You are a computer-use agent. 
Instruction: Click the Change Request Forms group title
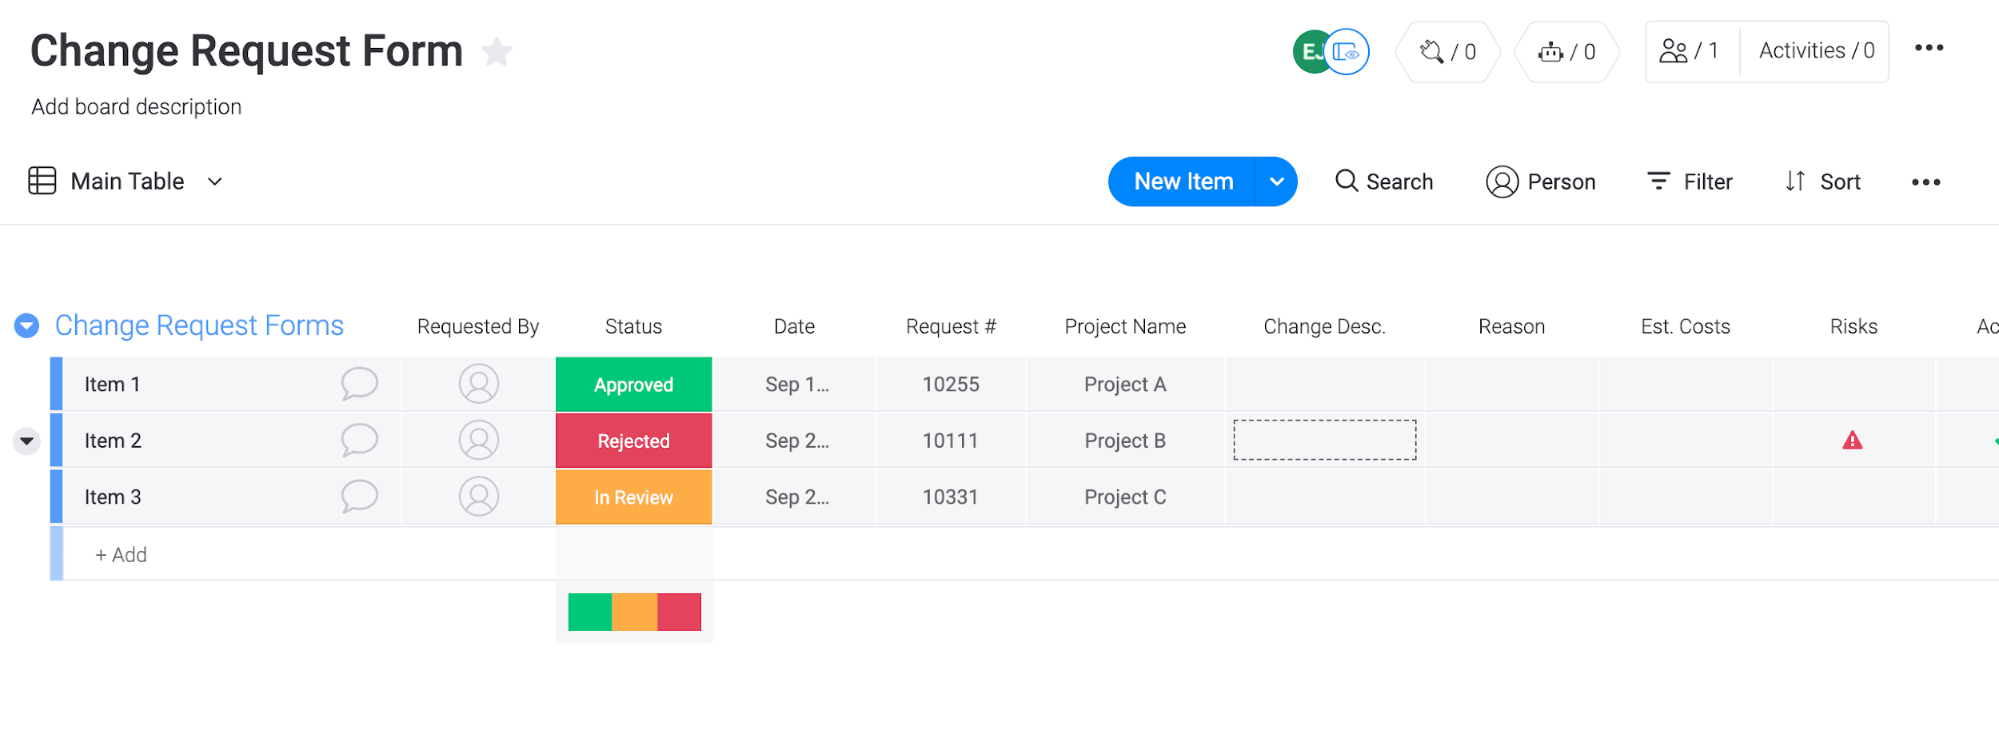[199, 325]
